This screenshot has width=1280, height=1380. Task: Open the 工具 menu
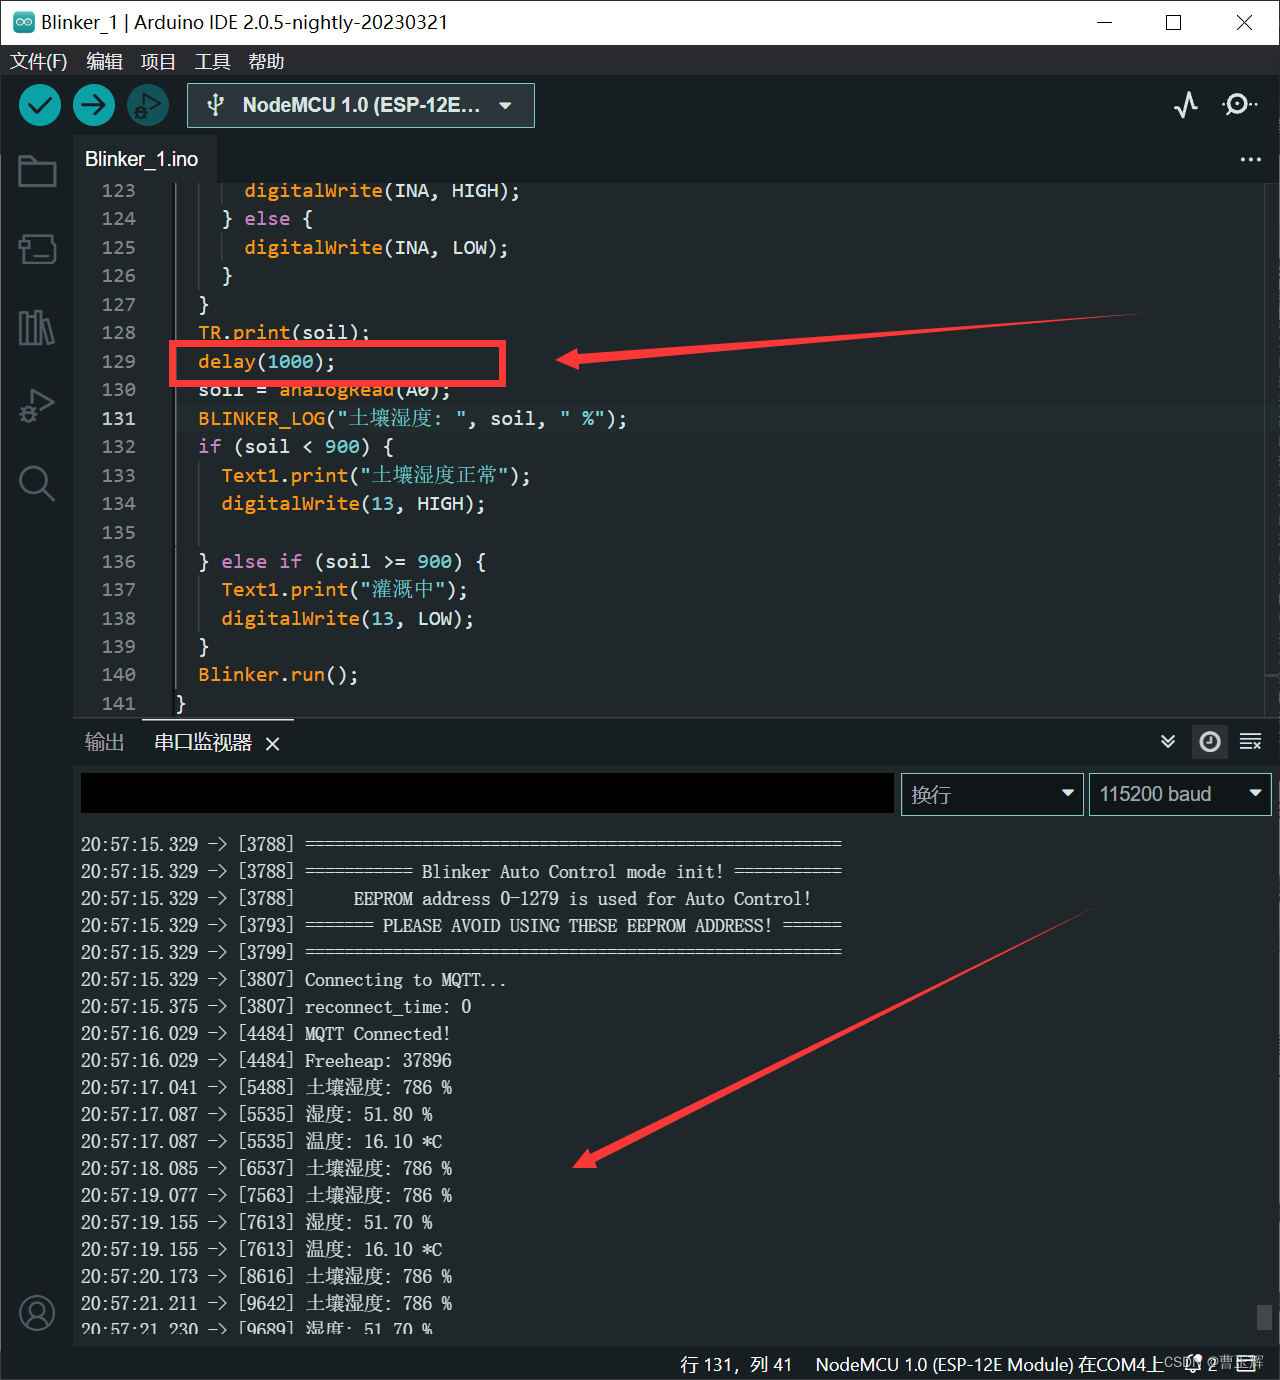(212, 61)
